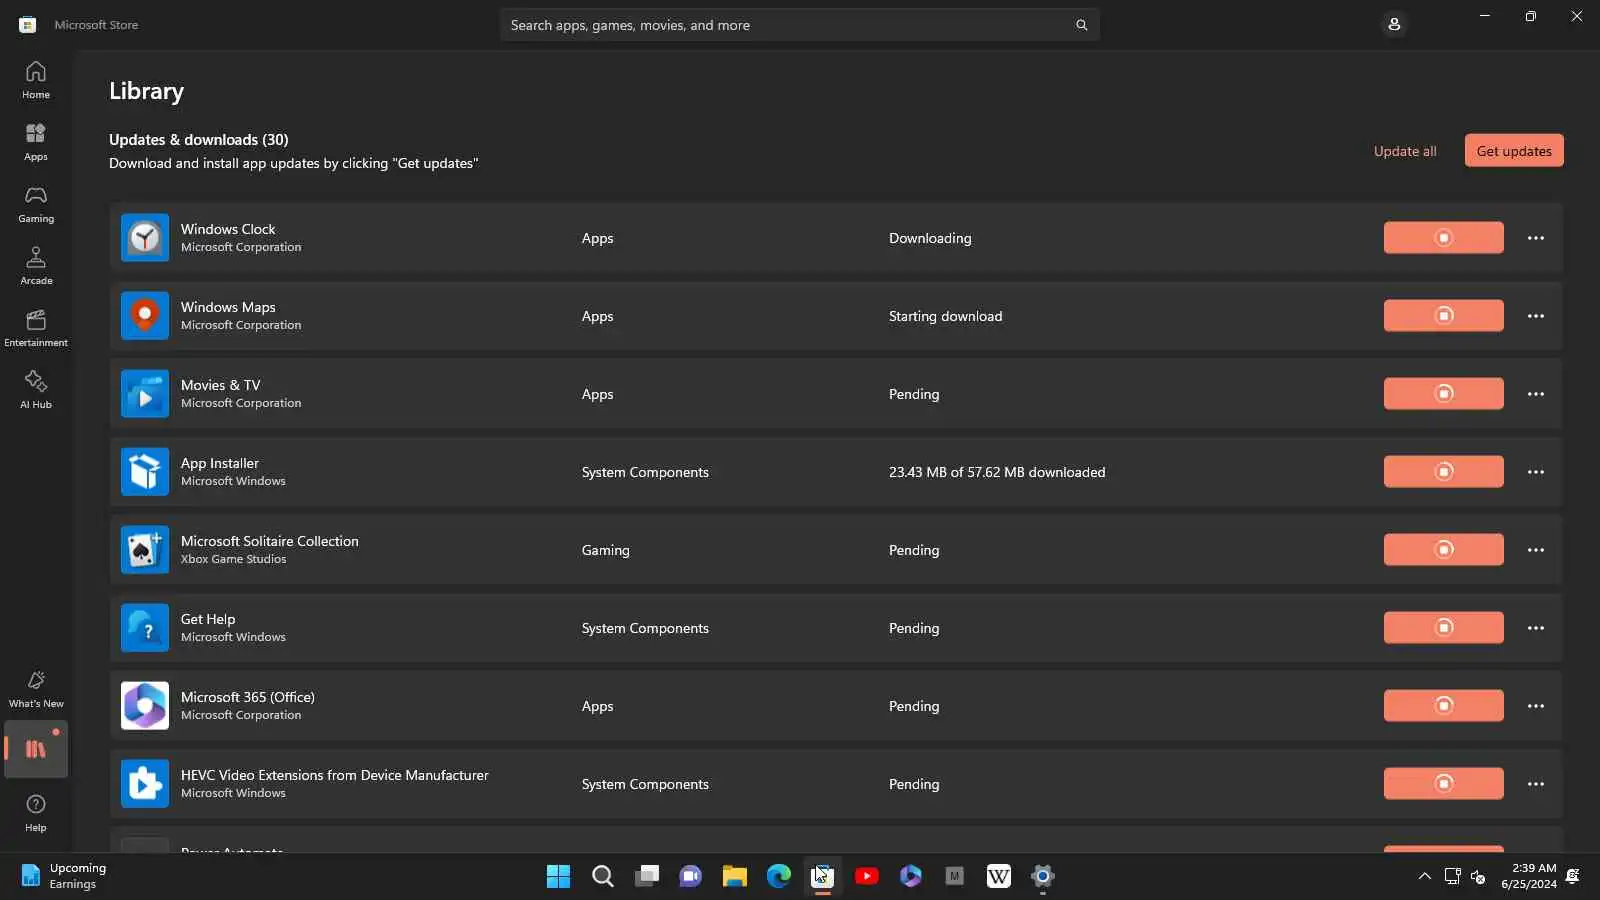Open more options for Windows Maps
The height and width of the screenshot is (900, 1600).
click(x=1536, y=316)
